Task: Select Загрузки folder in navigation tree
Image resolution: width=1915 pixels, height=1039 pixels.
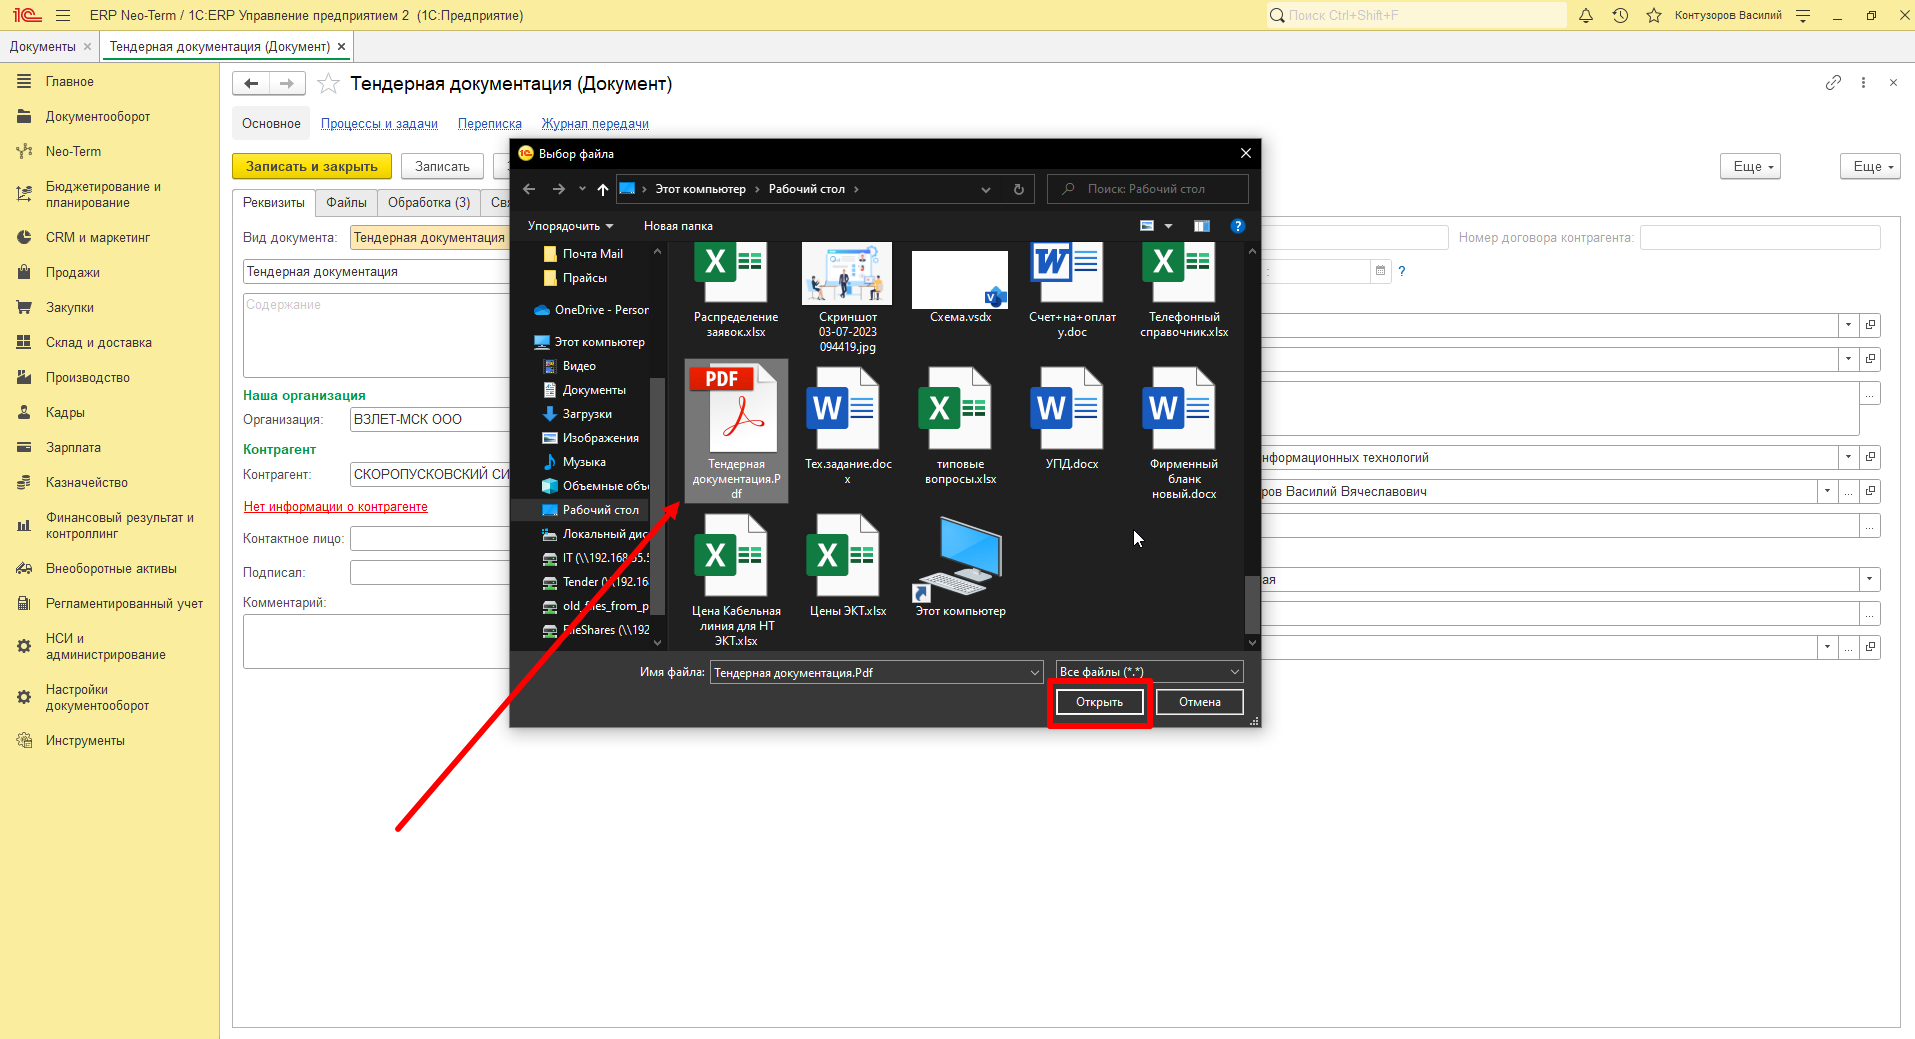Action: (587, 414)
